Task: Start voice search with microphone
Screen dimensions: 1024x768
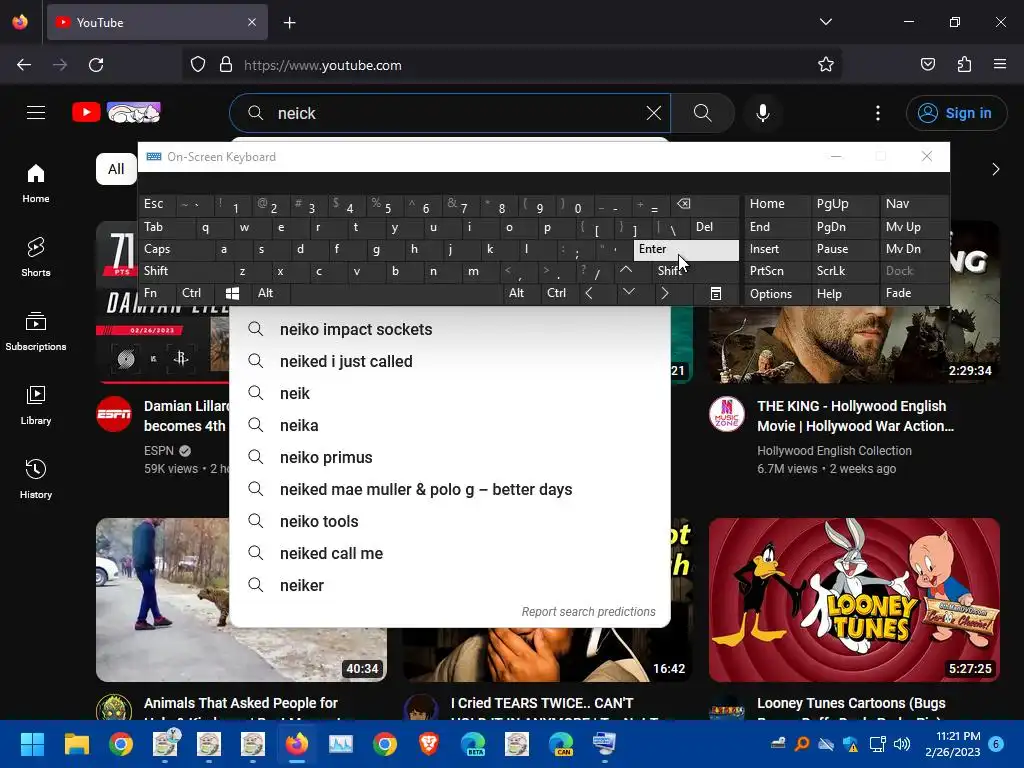Action: coord(762,113)
